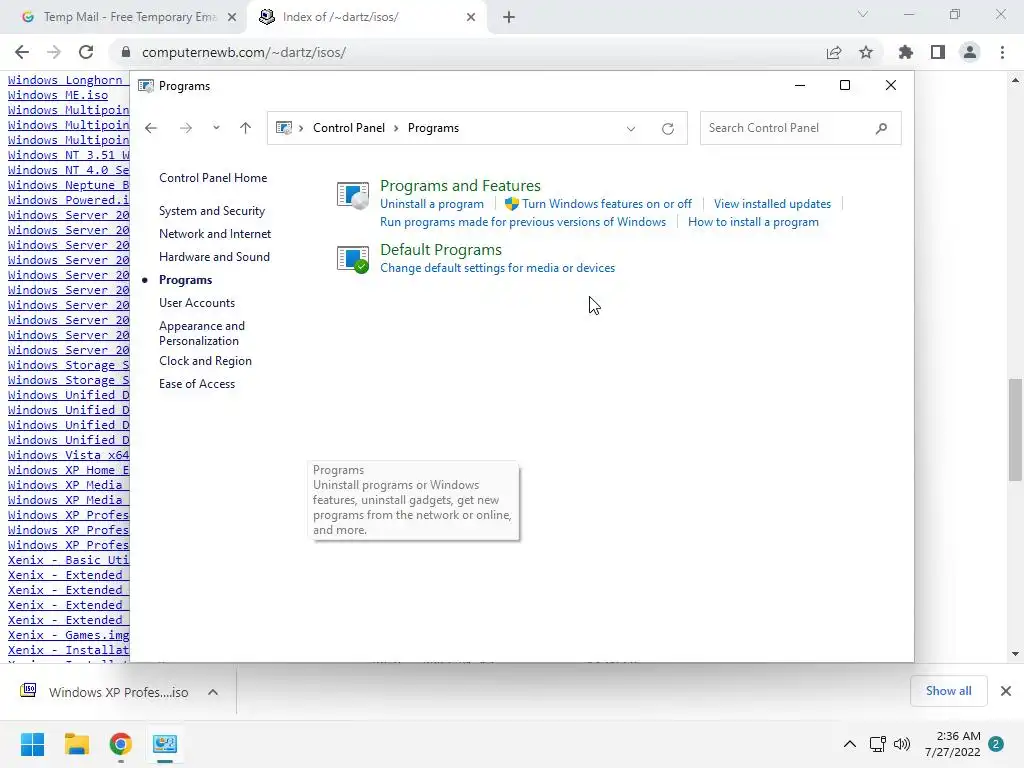
Task: Click Chrome icon in taskbar
Action: click(121, 744)
